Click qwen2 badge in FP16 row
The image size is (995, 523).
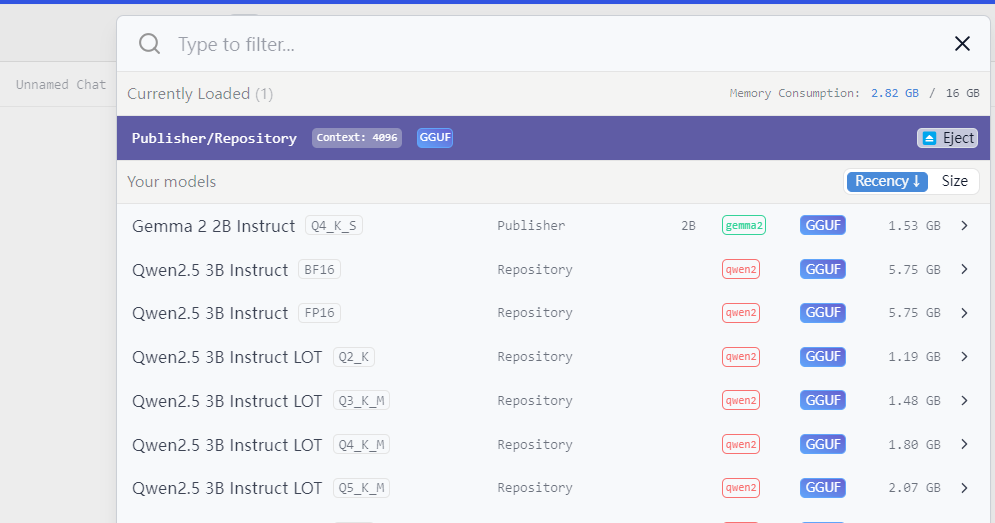click(x=741, y=313)
